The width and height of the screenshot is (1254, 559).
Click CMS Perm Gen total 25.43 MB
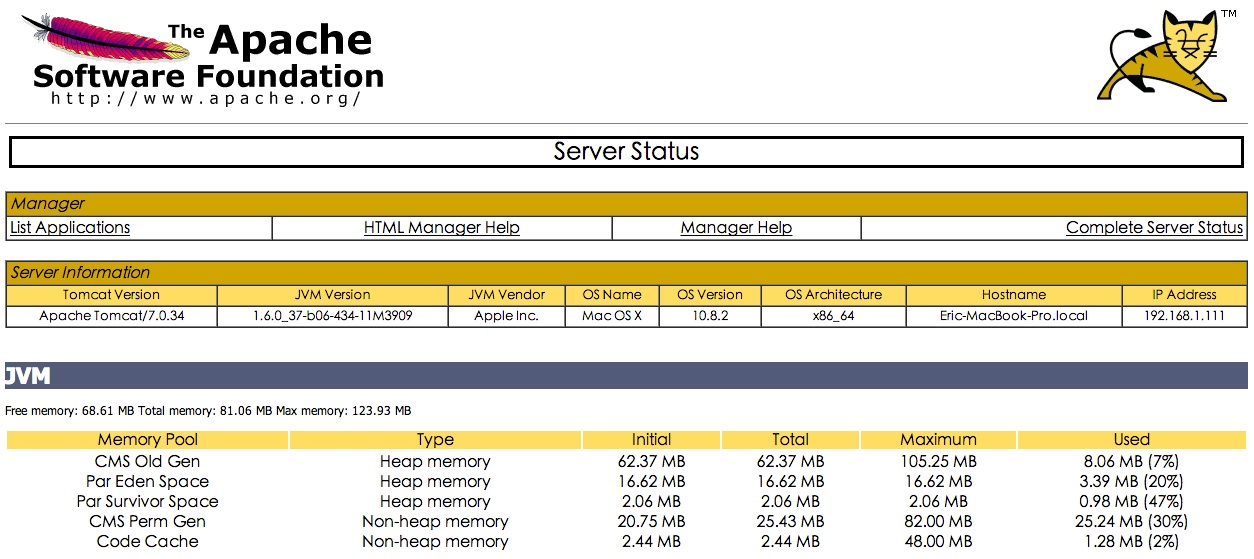(x=790, y=522)
